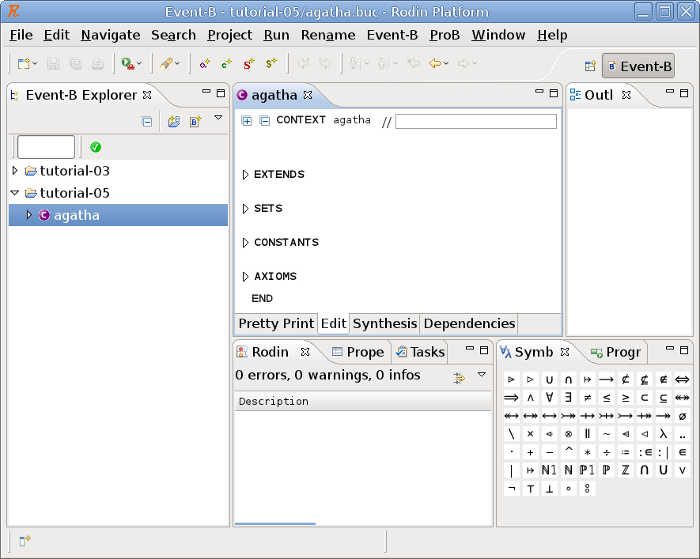The image size is (700, 559).
Task: Click the green check icon in Explorer
Action: click(x=96, y=147)
